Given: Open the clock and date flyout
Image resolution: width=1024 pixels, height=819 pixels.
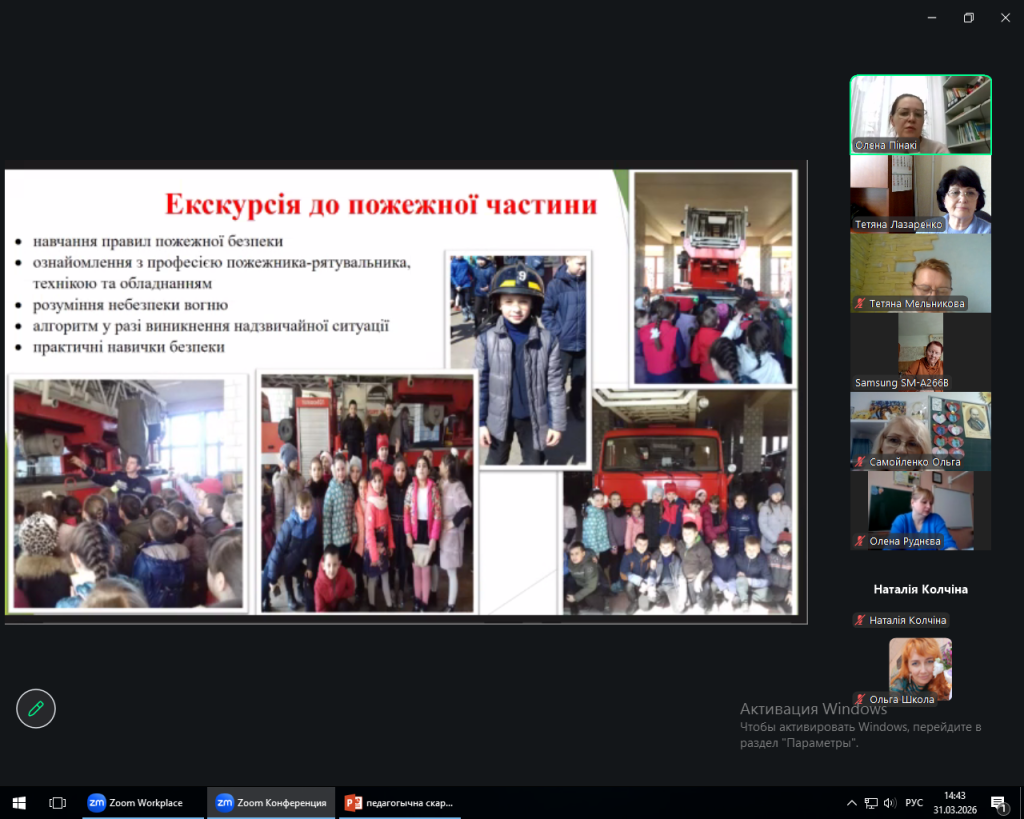Looking at the screenshot, I should 953,802.
